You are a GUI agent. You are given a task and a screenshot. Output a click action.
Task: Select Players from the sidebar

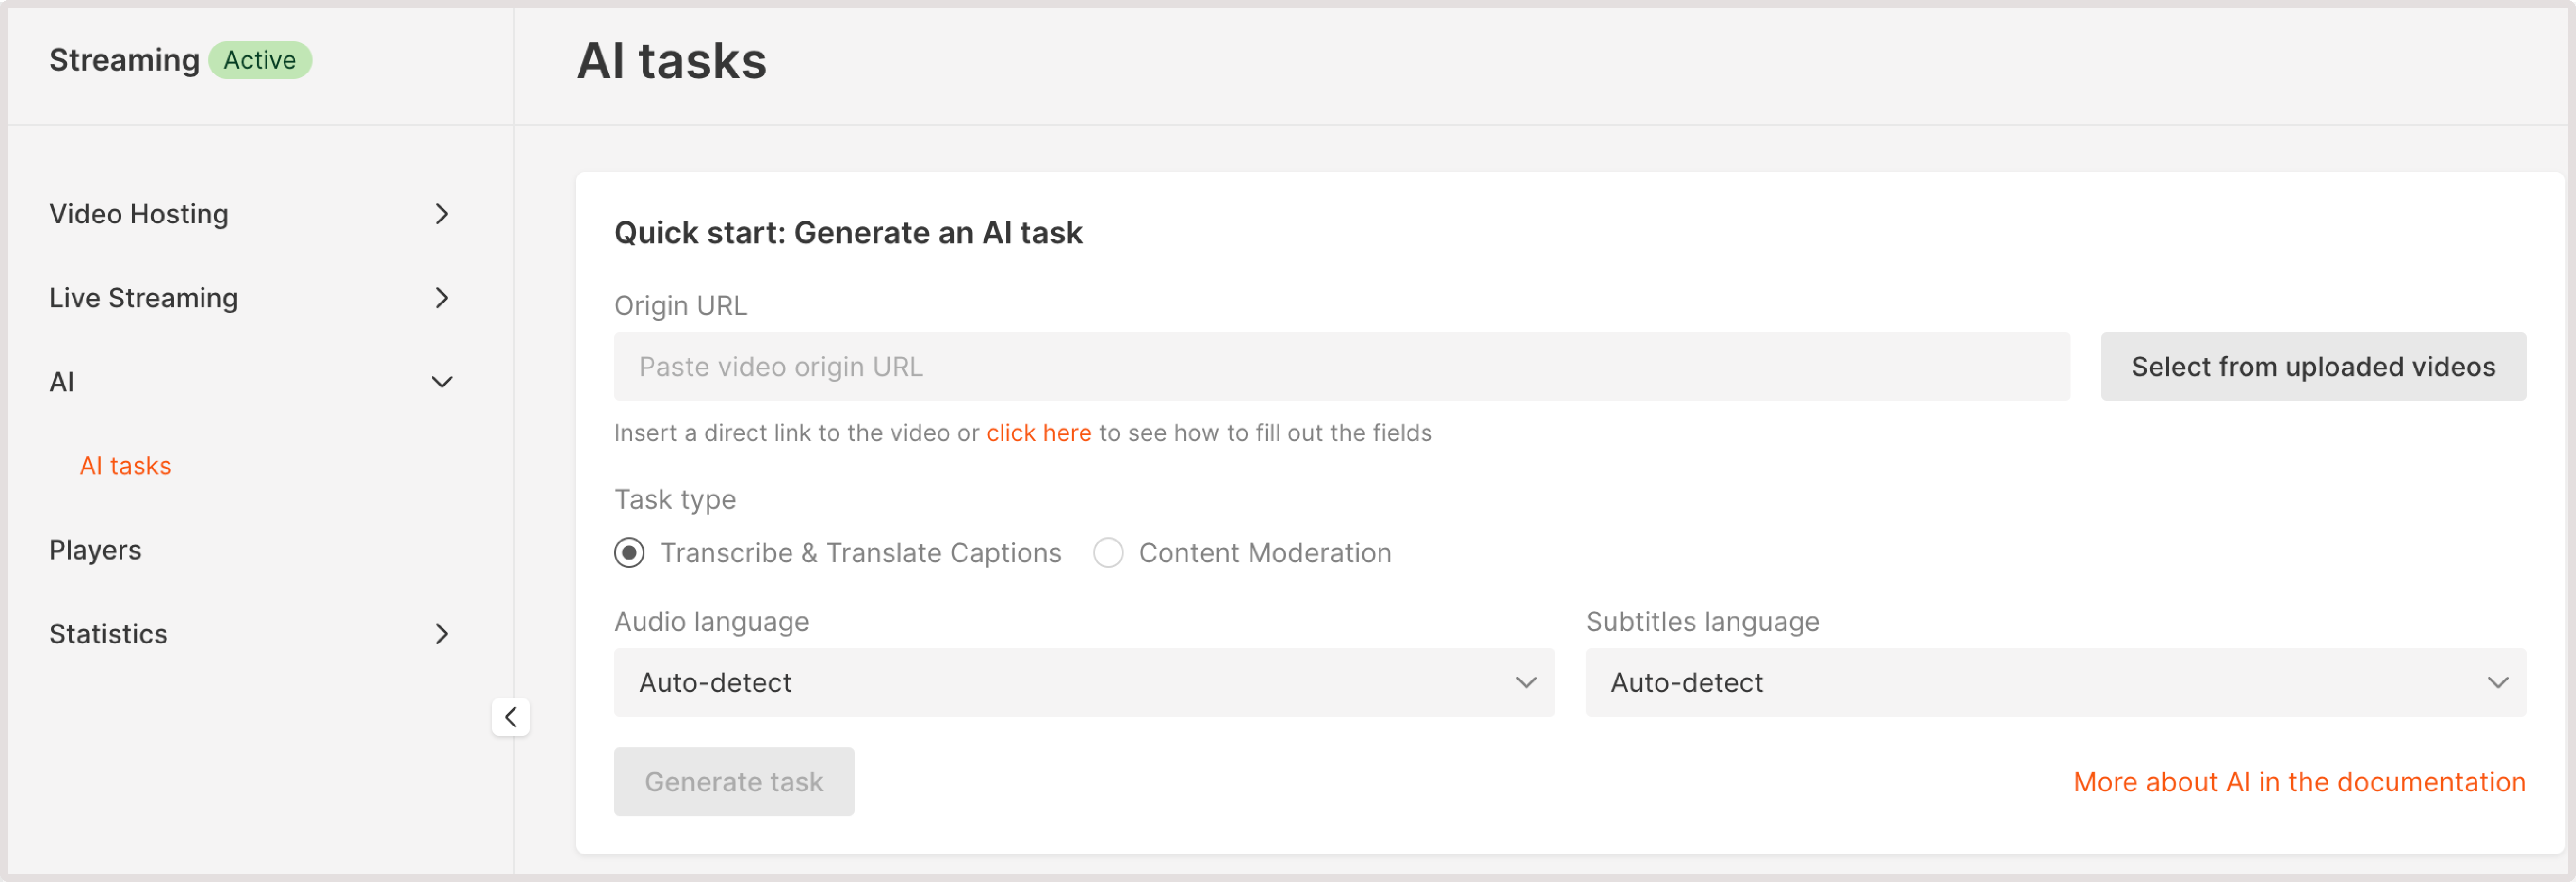pos(95,549)
